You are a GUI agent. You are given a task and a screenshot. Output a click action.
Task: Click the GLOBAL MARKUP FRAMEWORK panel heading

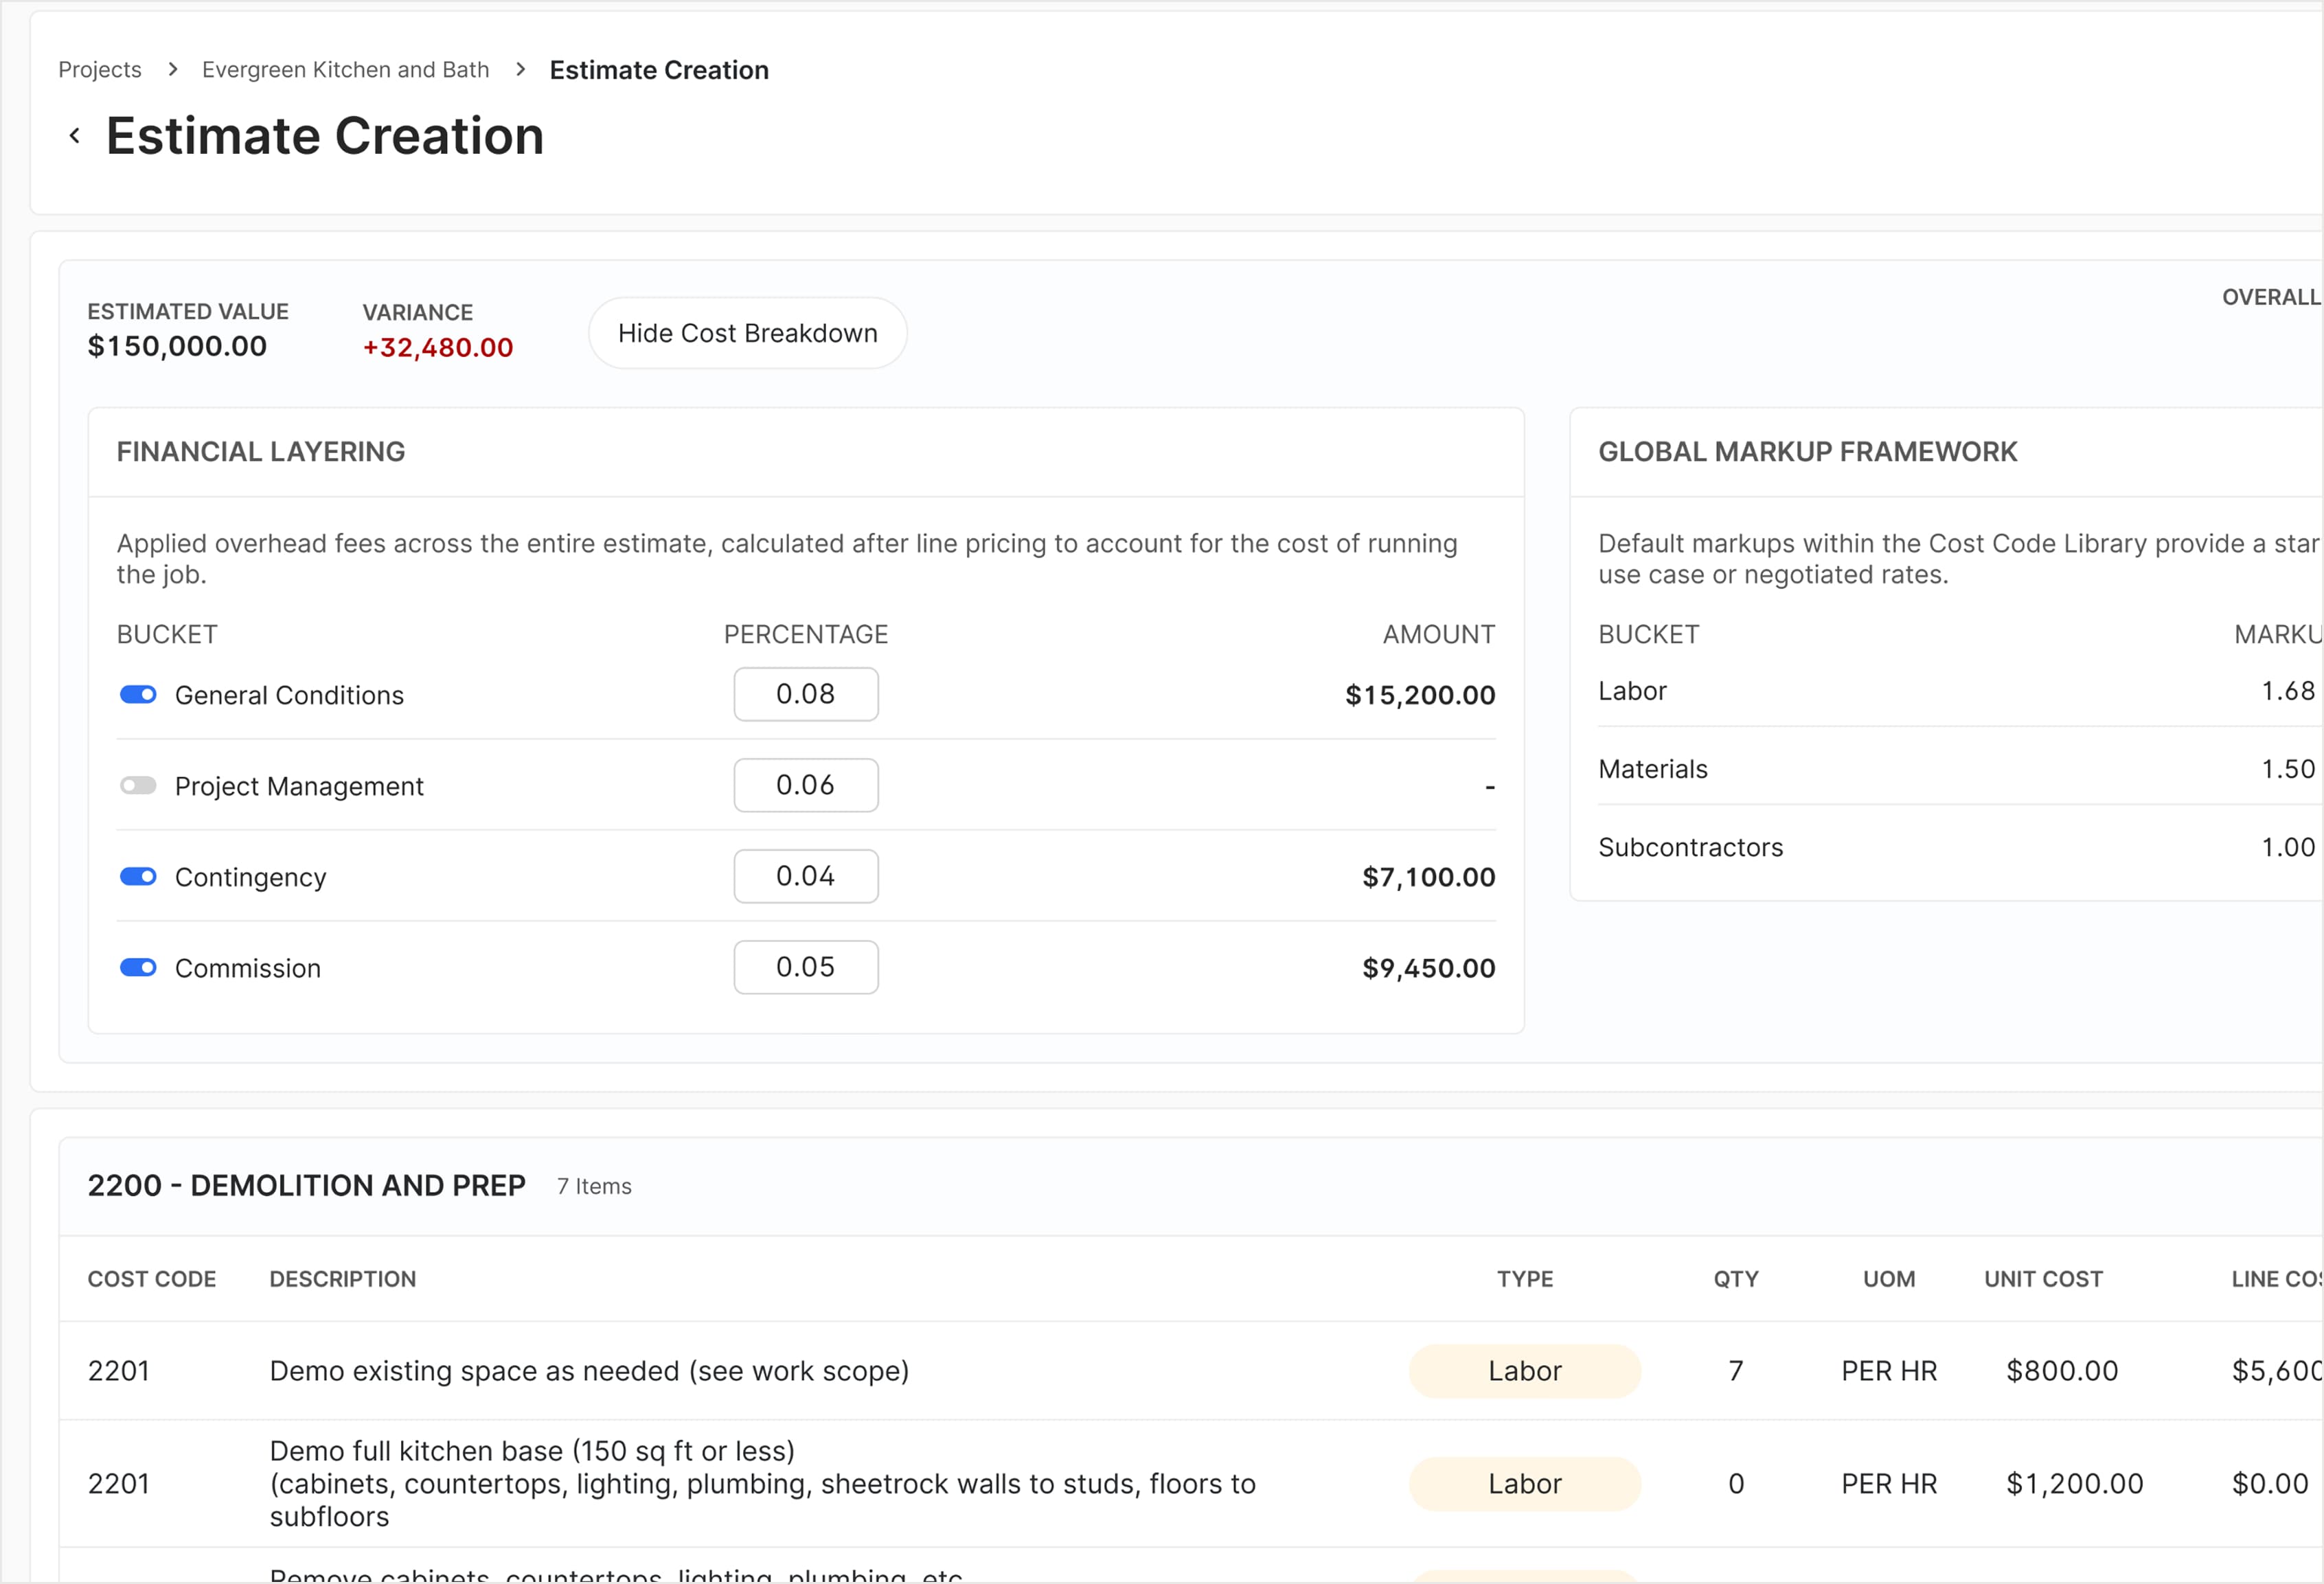tap(1807, 452)
